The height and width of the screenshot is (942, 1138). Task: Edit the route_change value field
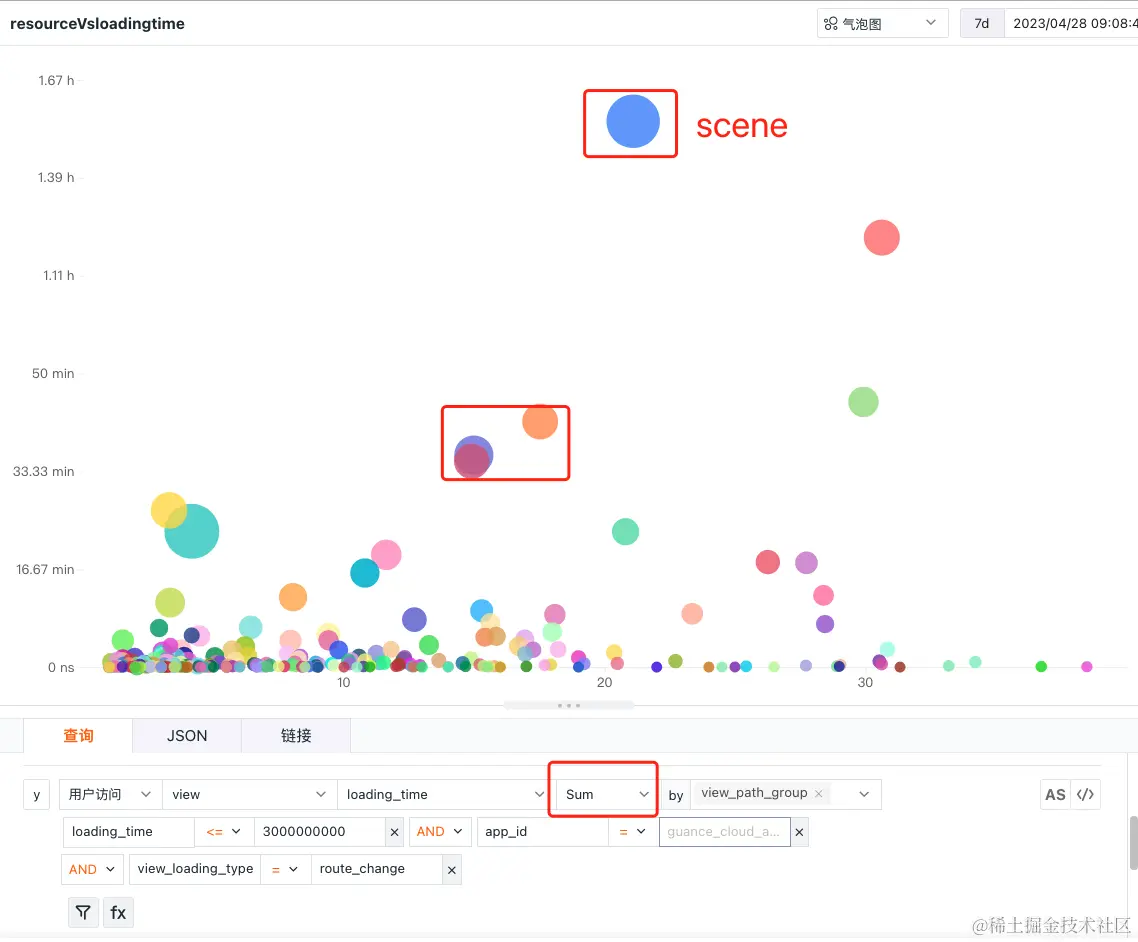click(x=377, y=869)
